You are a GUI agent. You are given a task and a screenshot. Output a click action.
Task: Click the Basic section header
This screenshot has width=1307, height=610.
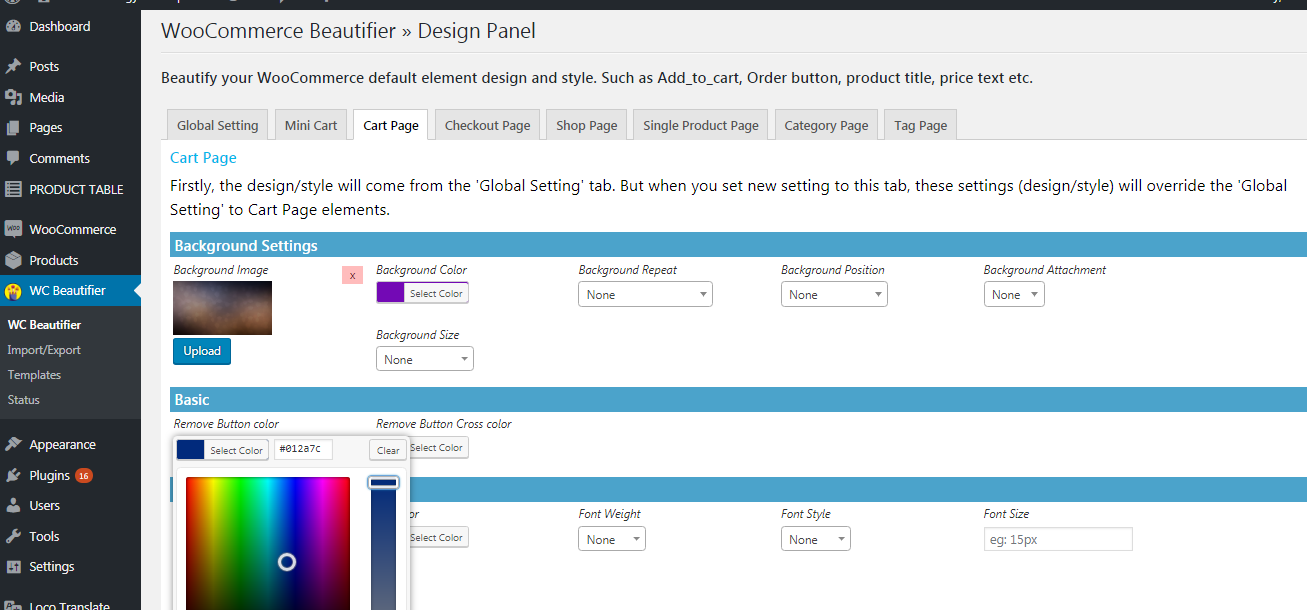click(738, 399)
